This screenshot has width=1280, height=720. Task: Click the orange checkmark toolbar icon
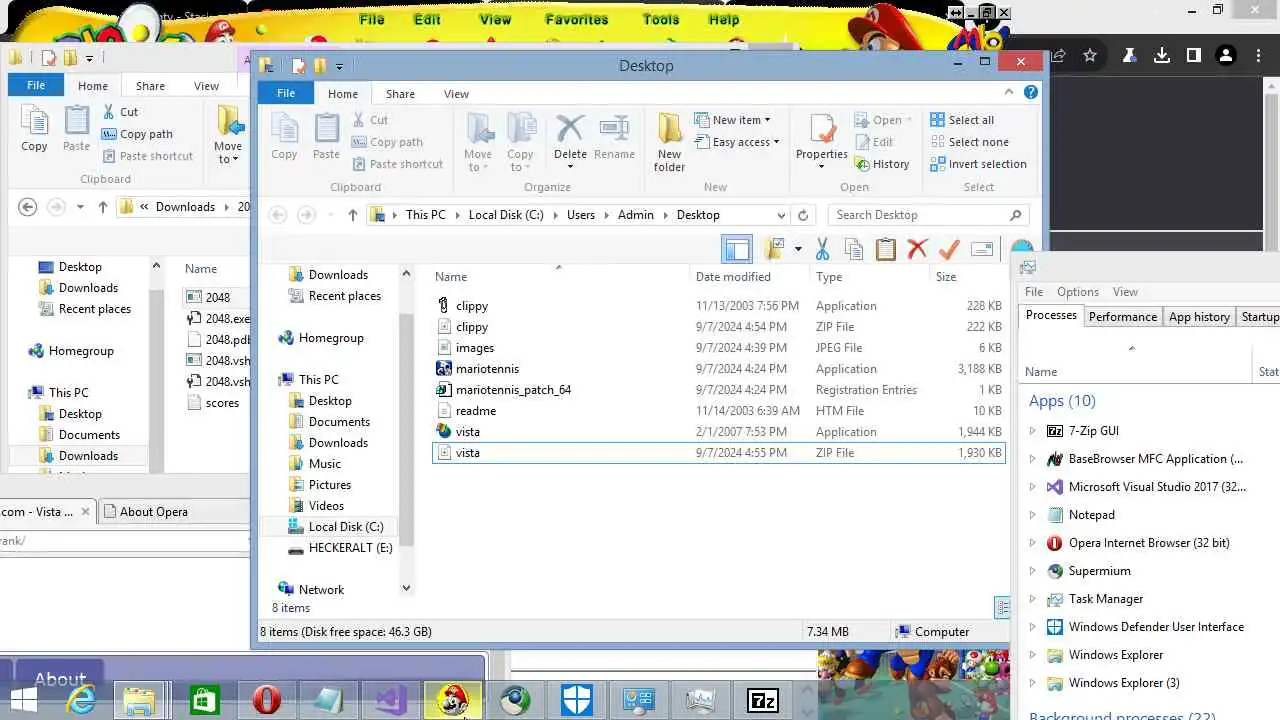point(949,249)
